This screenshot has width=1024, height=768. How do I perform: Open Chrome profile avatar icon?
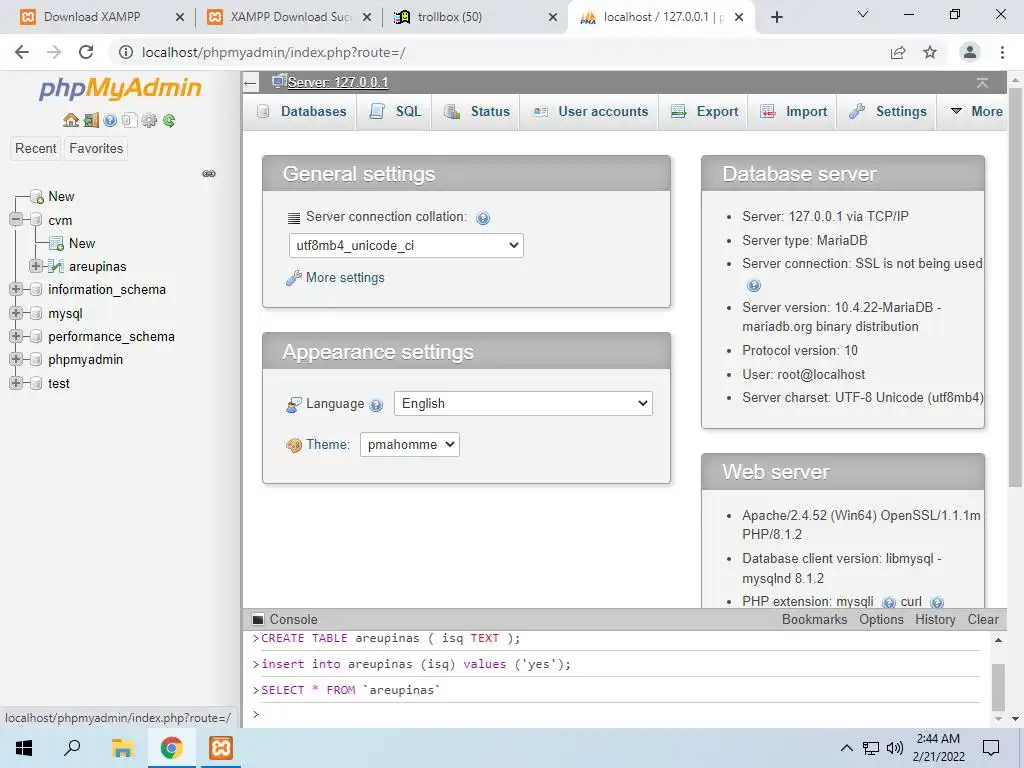click(970, 52)
